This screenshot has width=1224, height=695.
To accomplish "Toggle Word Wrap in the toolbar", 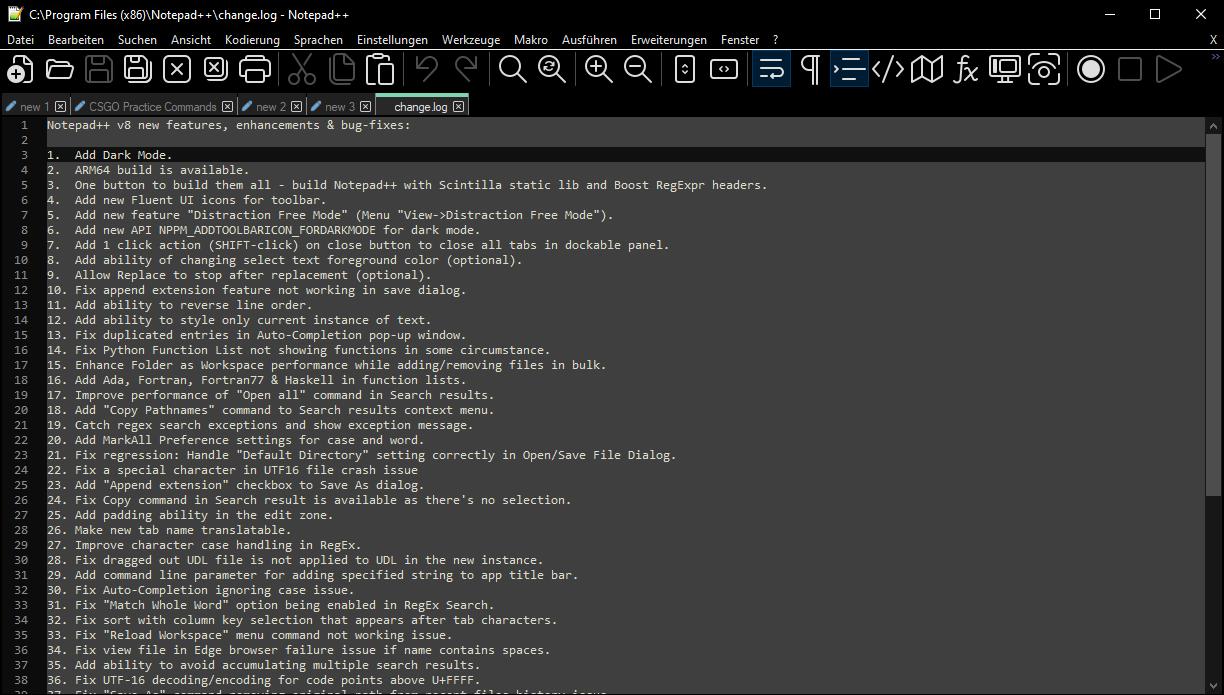I will [771, 69].
